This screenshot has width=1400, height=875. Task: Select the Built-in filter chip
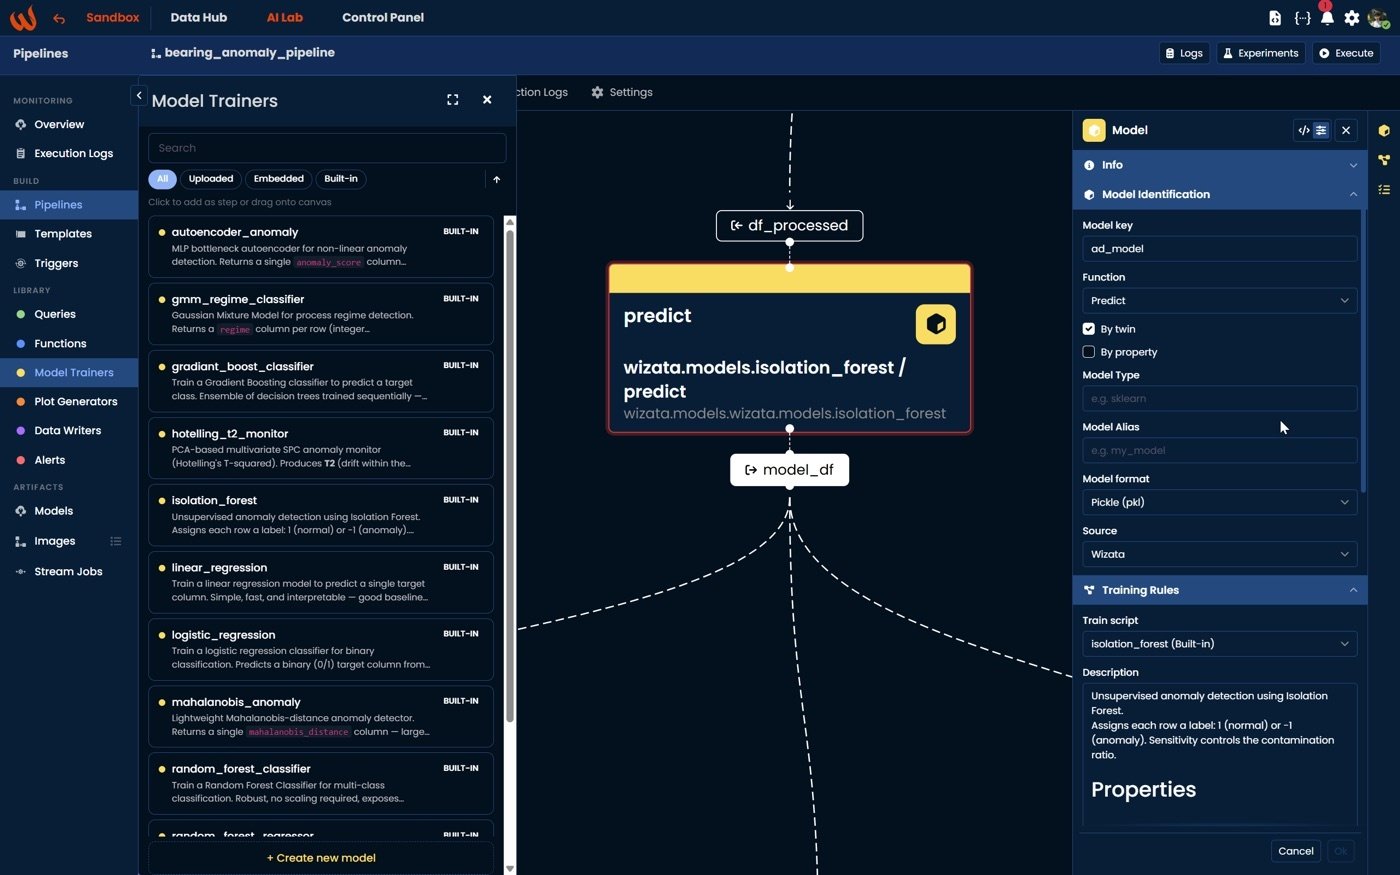click(x=341, y=179)
